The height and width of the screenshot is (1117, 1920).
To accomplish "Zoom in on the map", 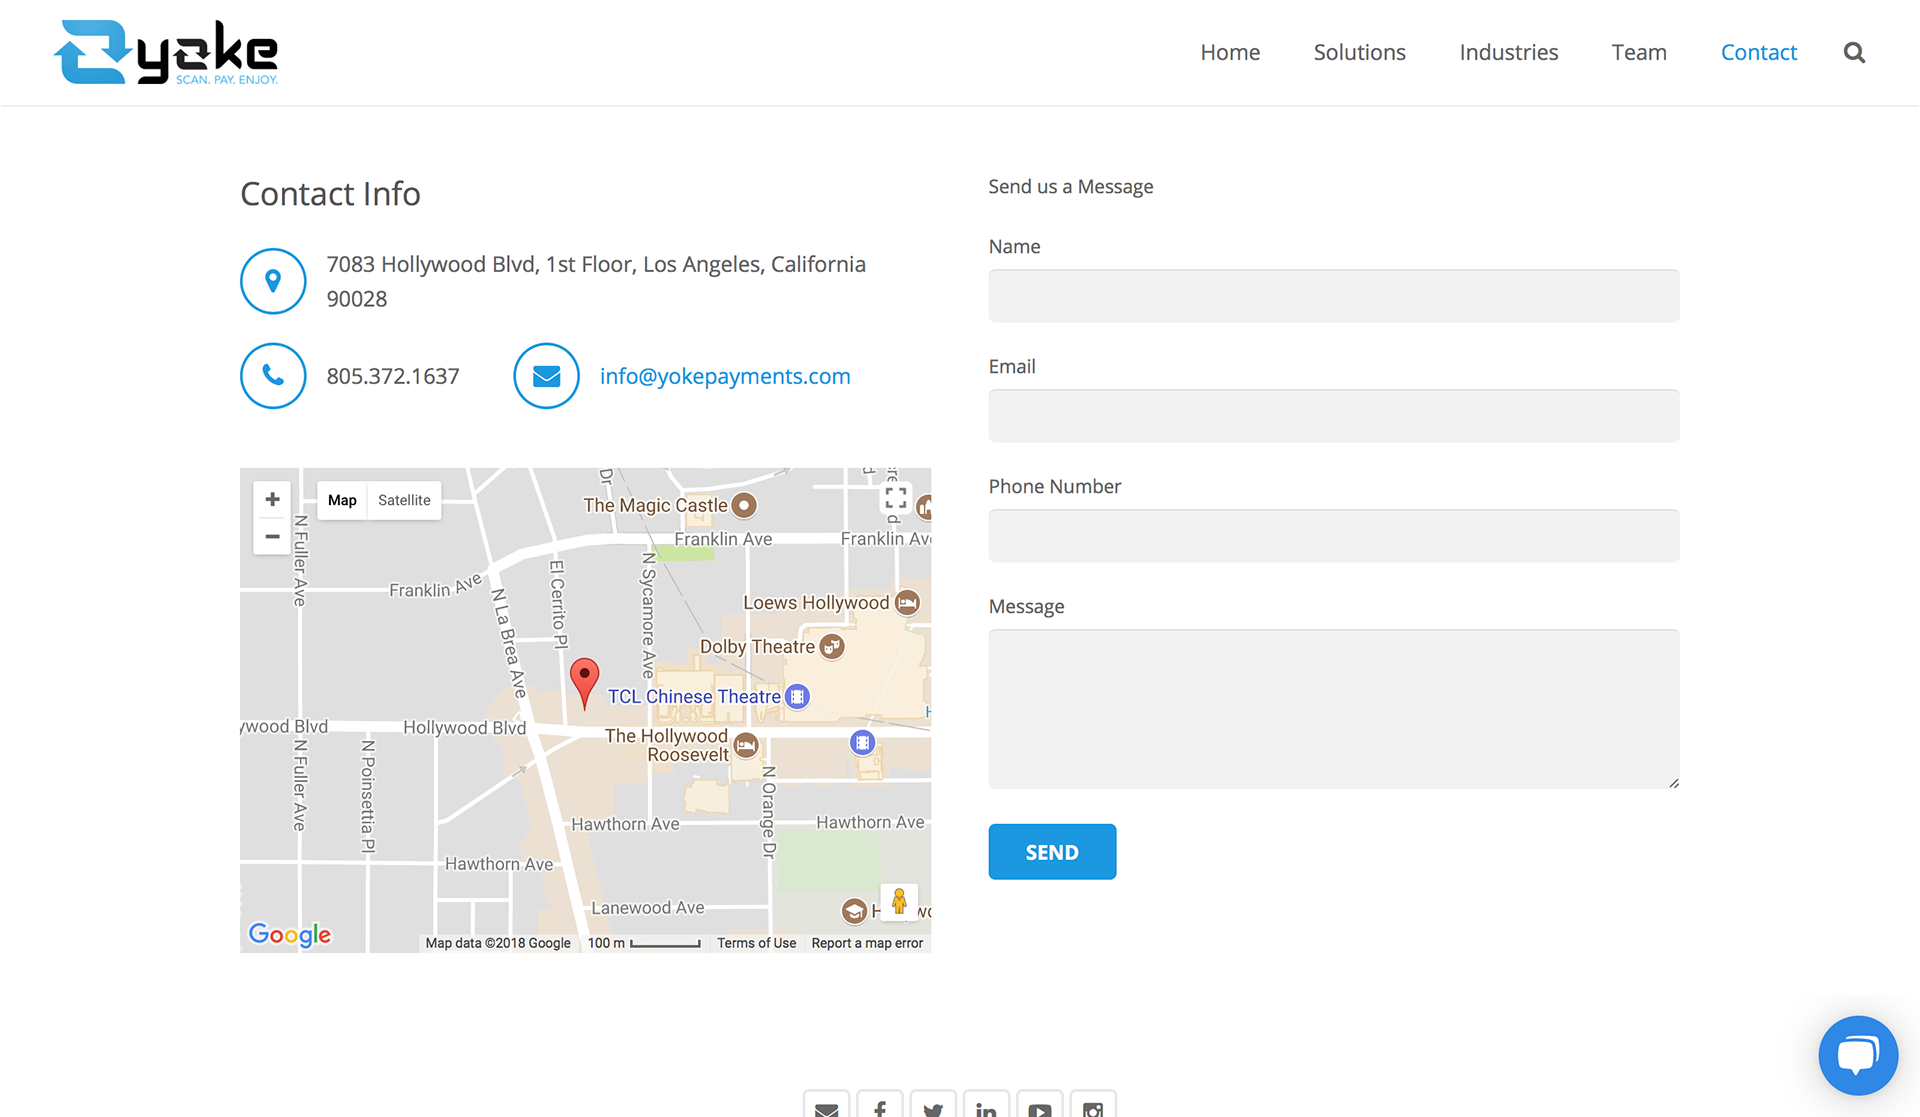I will tap(272, 499).
